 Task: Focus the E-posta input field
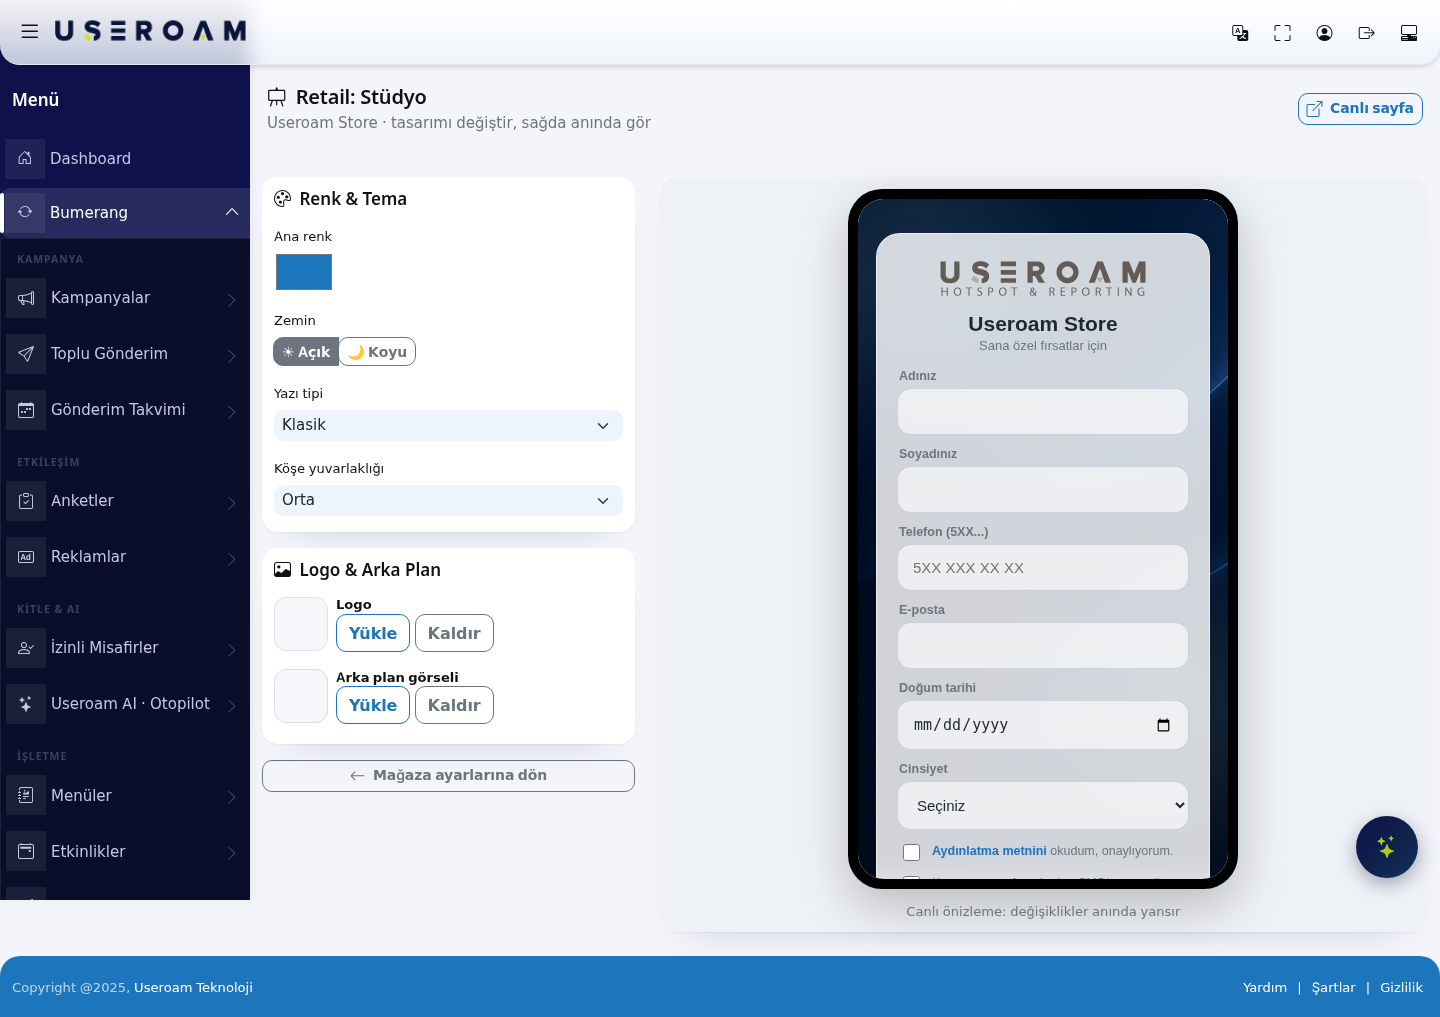coord(1043,646)
